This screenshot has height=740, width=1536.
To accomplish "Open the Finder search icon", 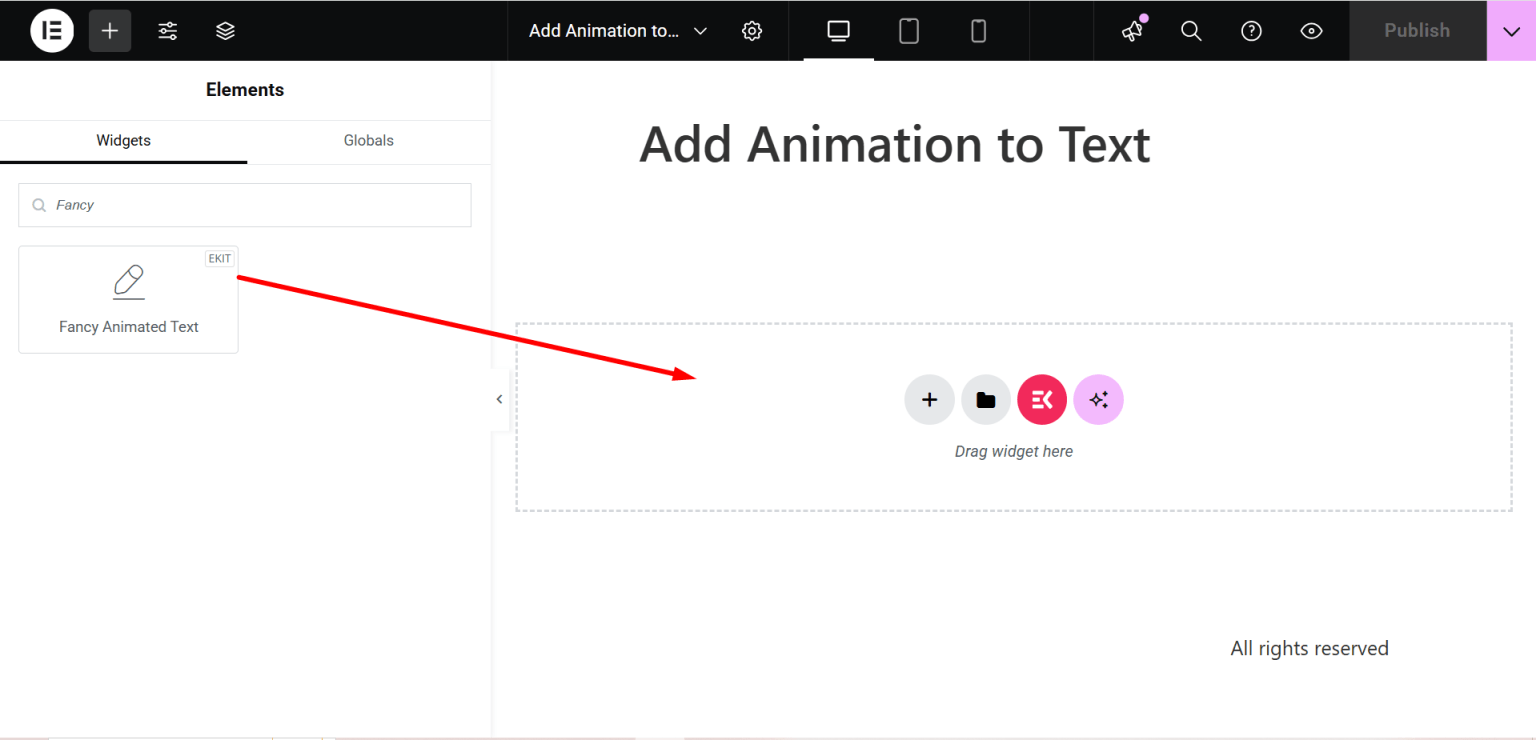I will click(1191, 30).
